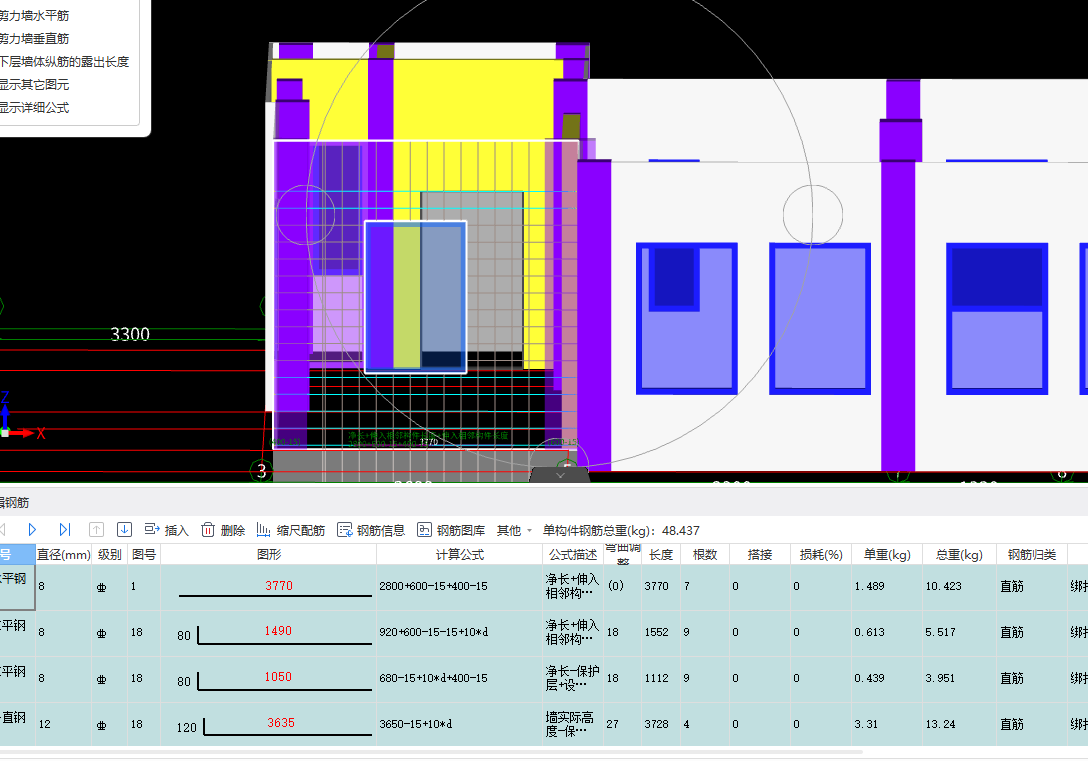Jump to the last rebar row

(65, 530)
